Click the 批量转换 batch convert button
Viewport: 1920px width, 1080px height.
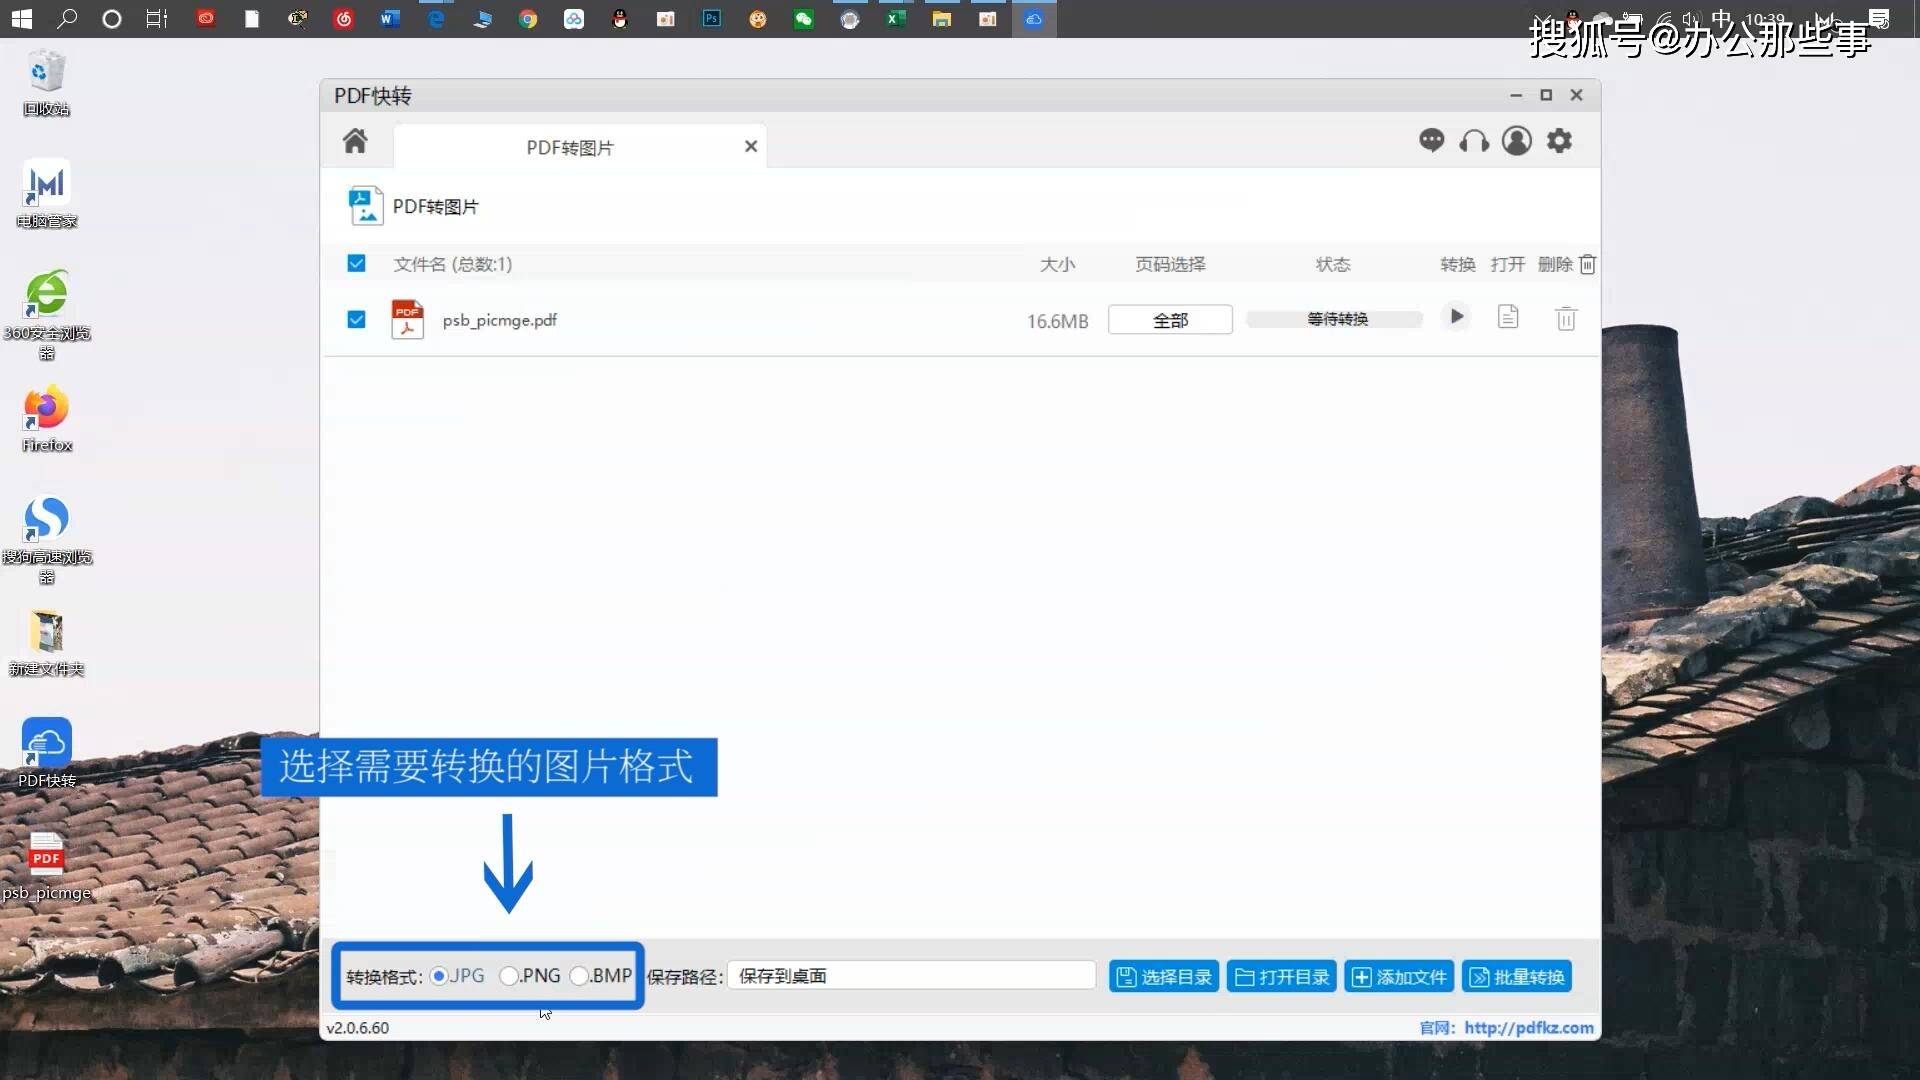pyautogui.click(x=1516, y=976)
